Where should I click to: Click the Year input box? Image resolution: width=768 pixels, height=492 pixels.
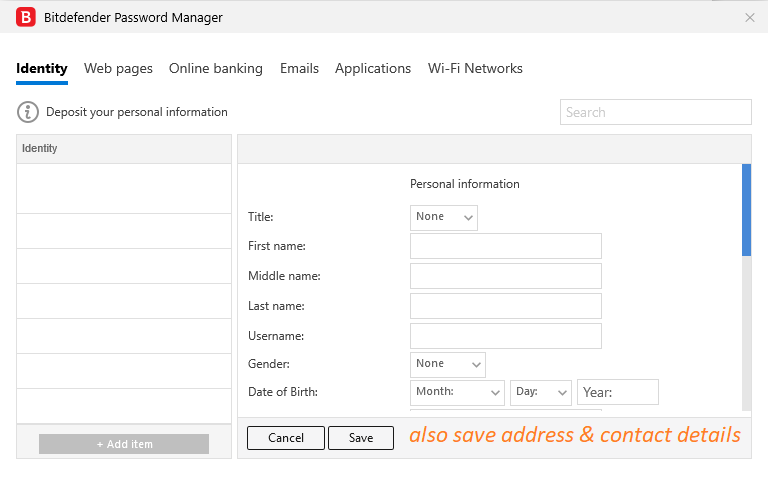coord(618,392)
